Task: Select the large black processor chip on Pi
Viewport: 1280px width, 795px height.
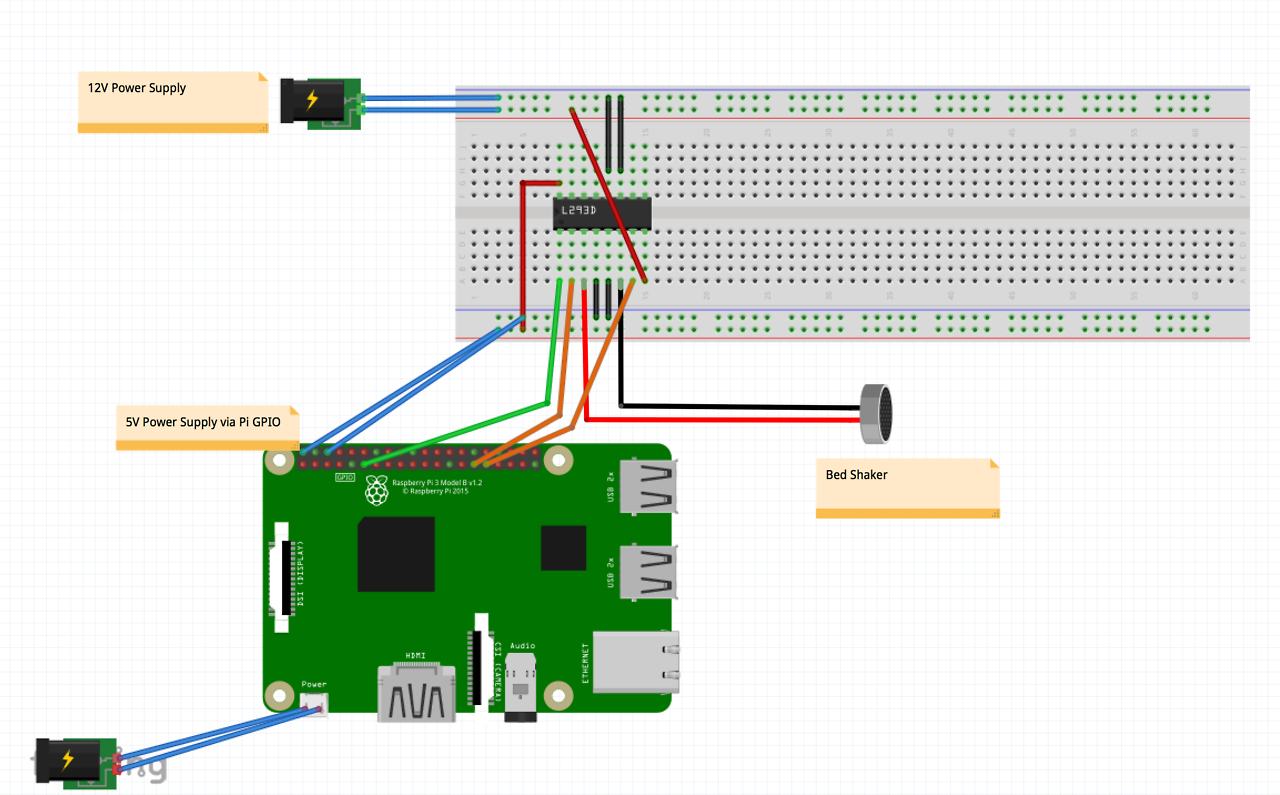Action: click(x=397, y=554)
